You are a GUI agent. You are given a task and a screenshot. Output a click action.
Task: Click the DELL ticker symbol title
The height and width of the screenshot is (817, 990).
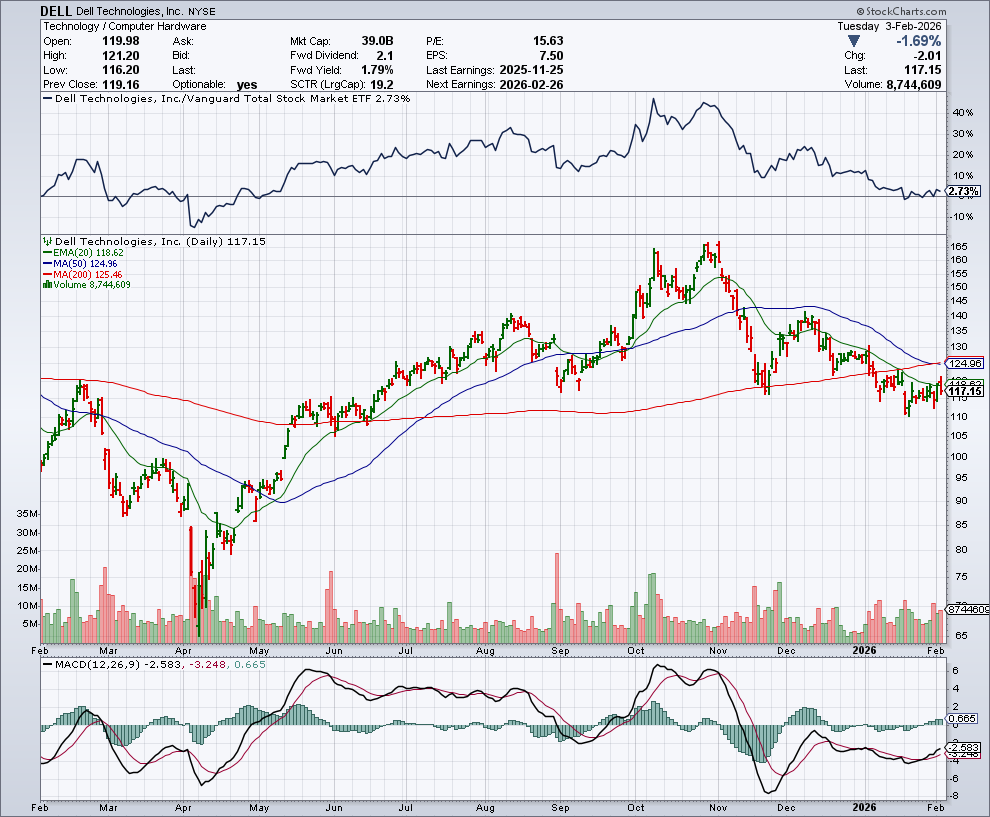coord(57,11)
